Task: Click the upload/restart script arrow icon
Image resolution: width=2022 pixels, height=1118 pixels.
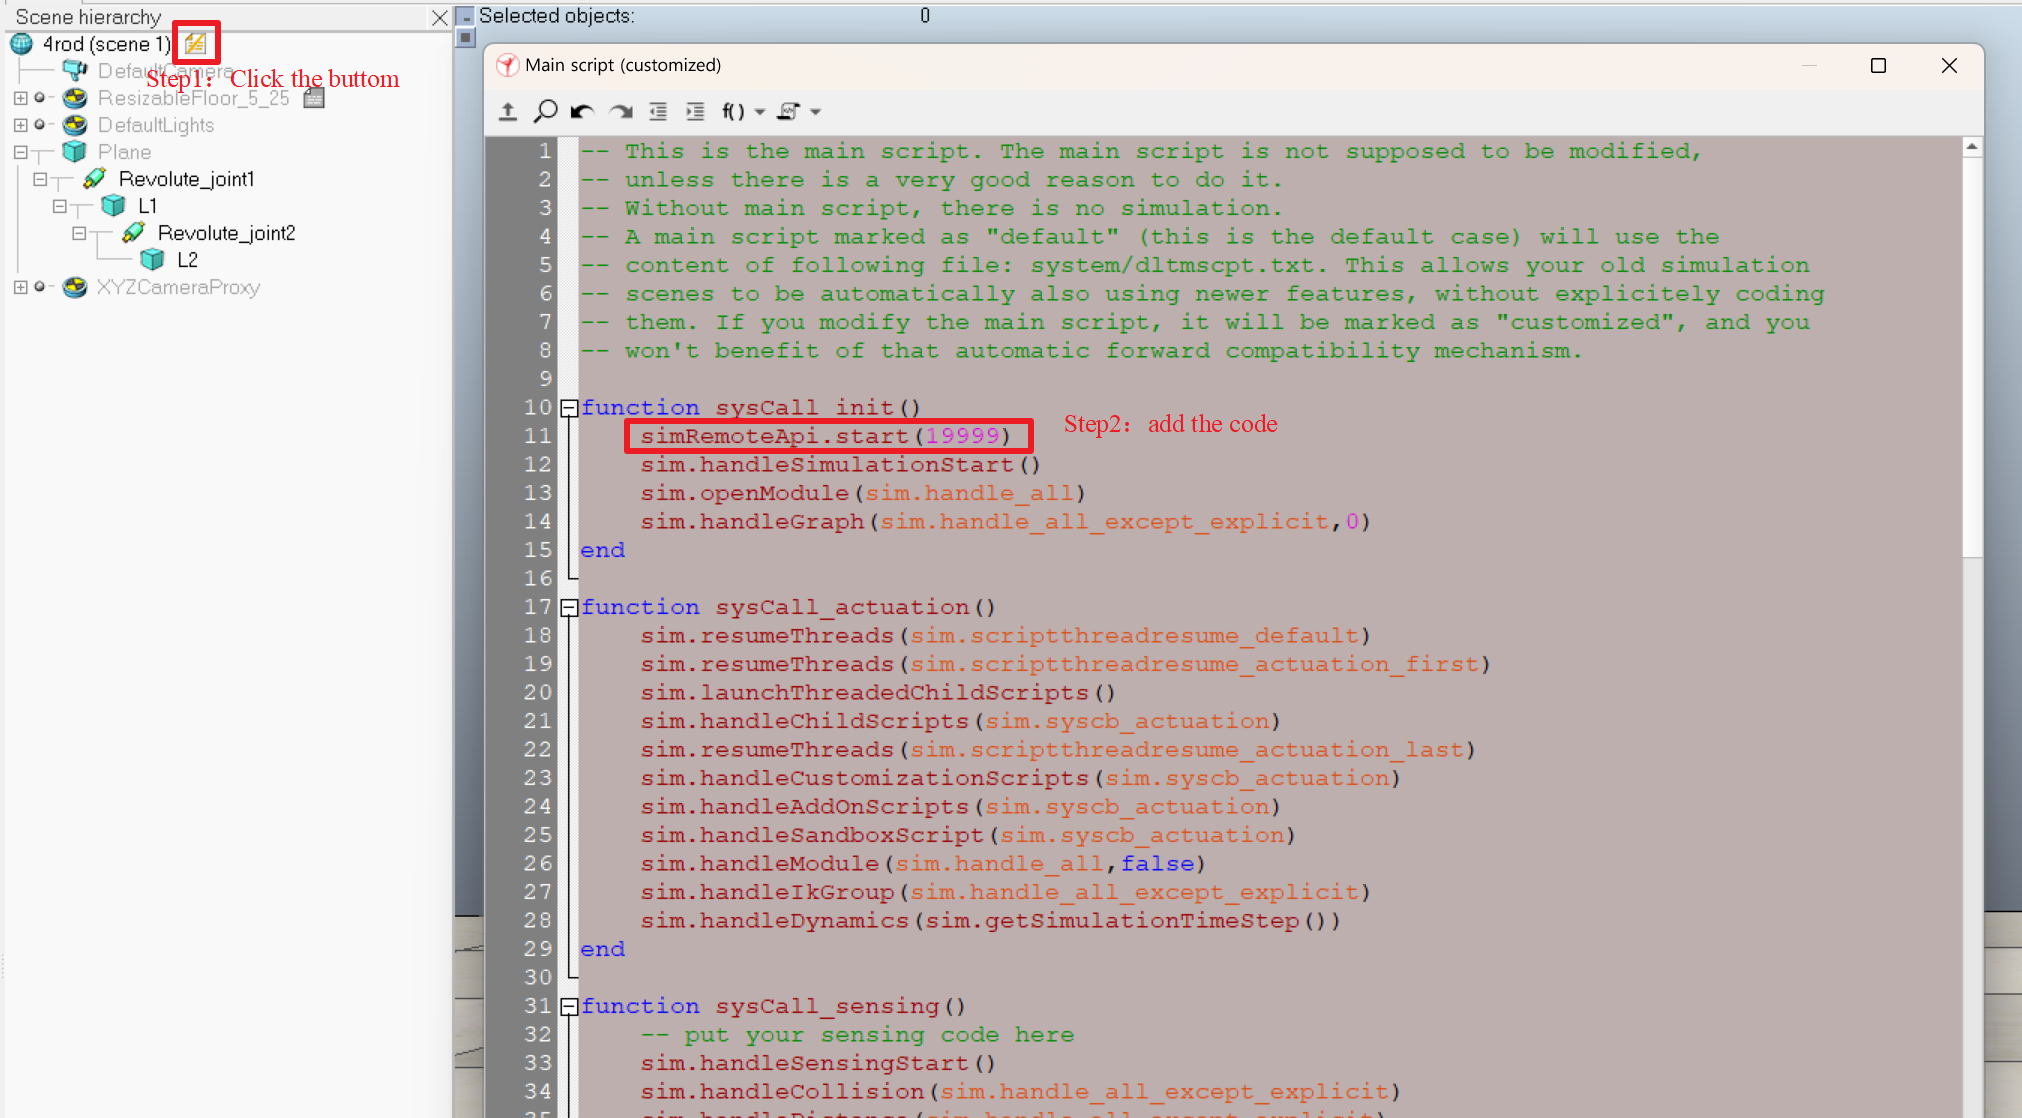Action: pyautogui.click(x=508, y=111)
